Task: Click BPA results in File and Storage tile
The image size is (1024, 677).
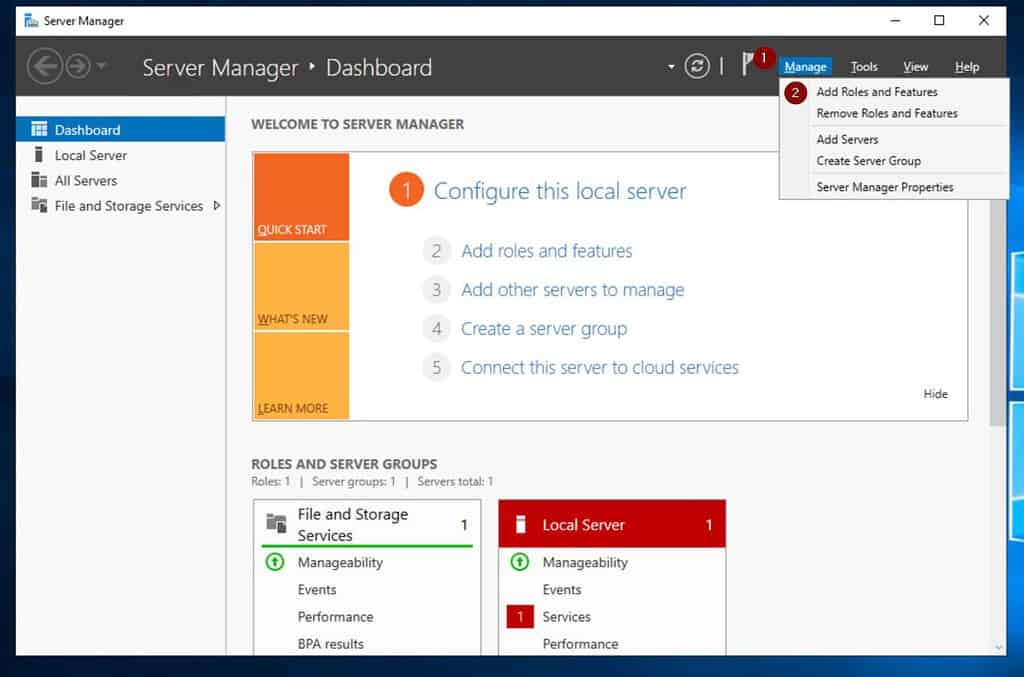Action: (330, 644)
